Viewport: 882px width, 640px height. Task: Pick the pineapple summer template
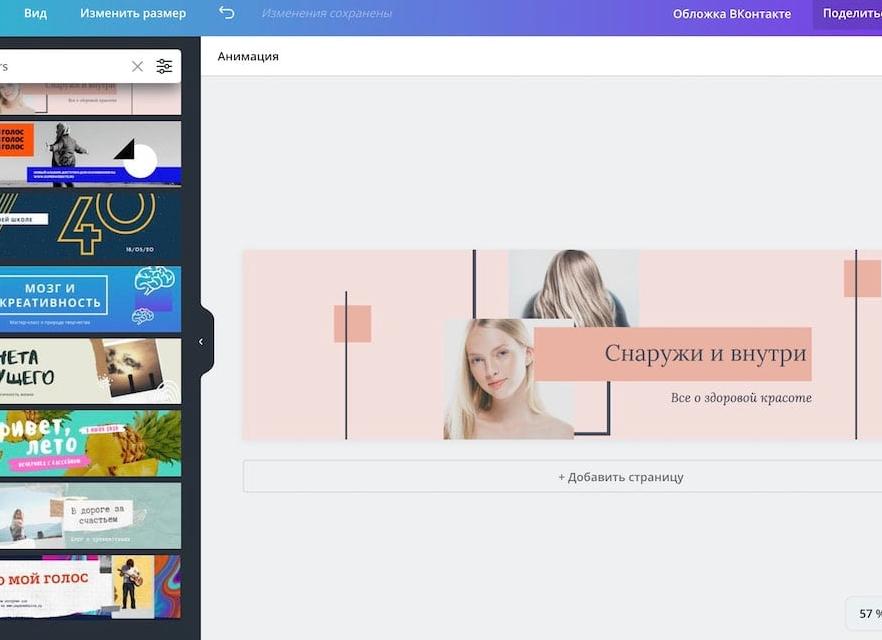pyautogui.click(x=90, y=442)
